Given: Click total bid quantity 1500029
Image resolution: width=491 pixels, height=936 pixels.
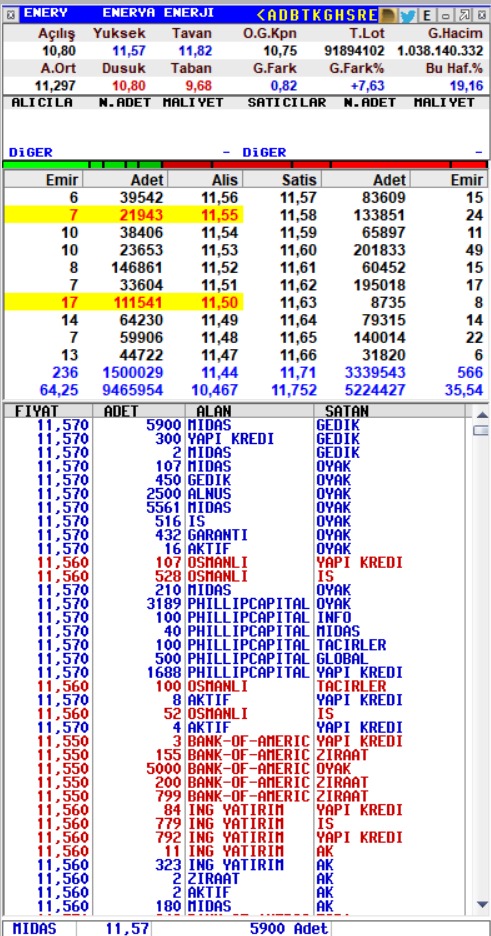Looking at the screenshot, I should click(132, 373).
